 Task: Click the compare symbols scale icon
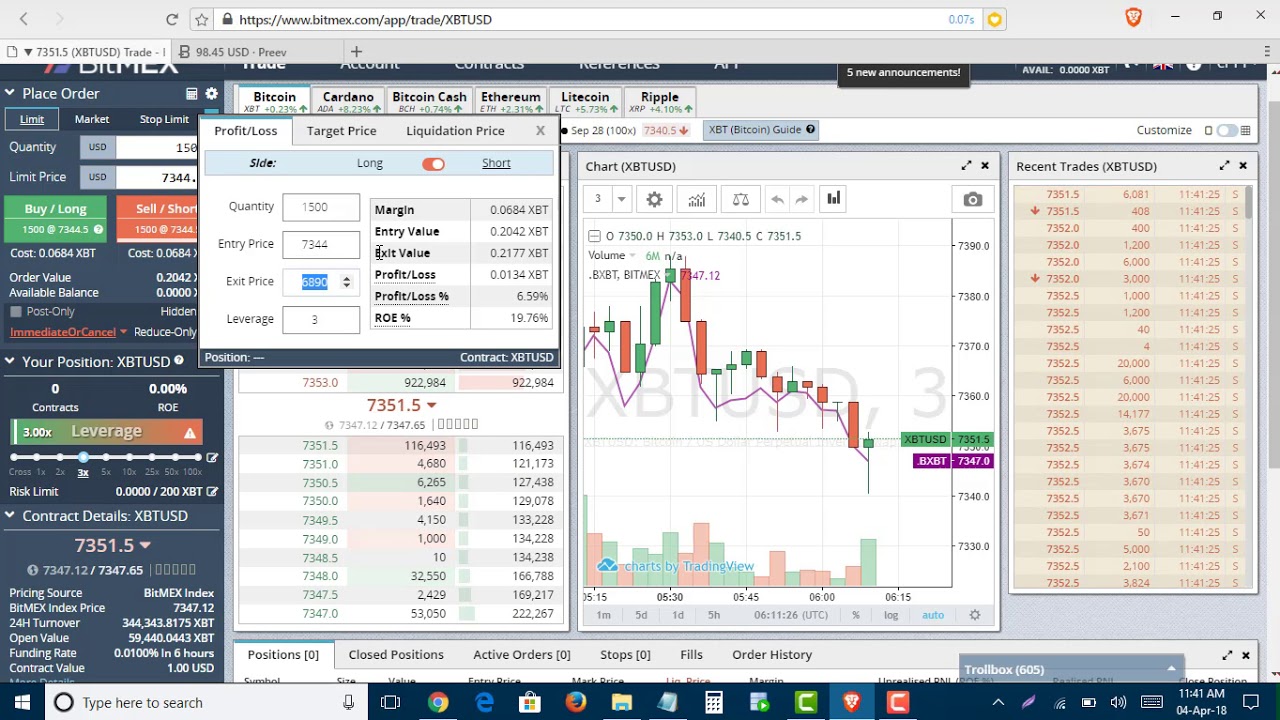pyautogui.click(x=740, y=199)
